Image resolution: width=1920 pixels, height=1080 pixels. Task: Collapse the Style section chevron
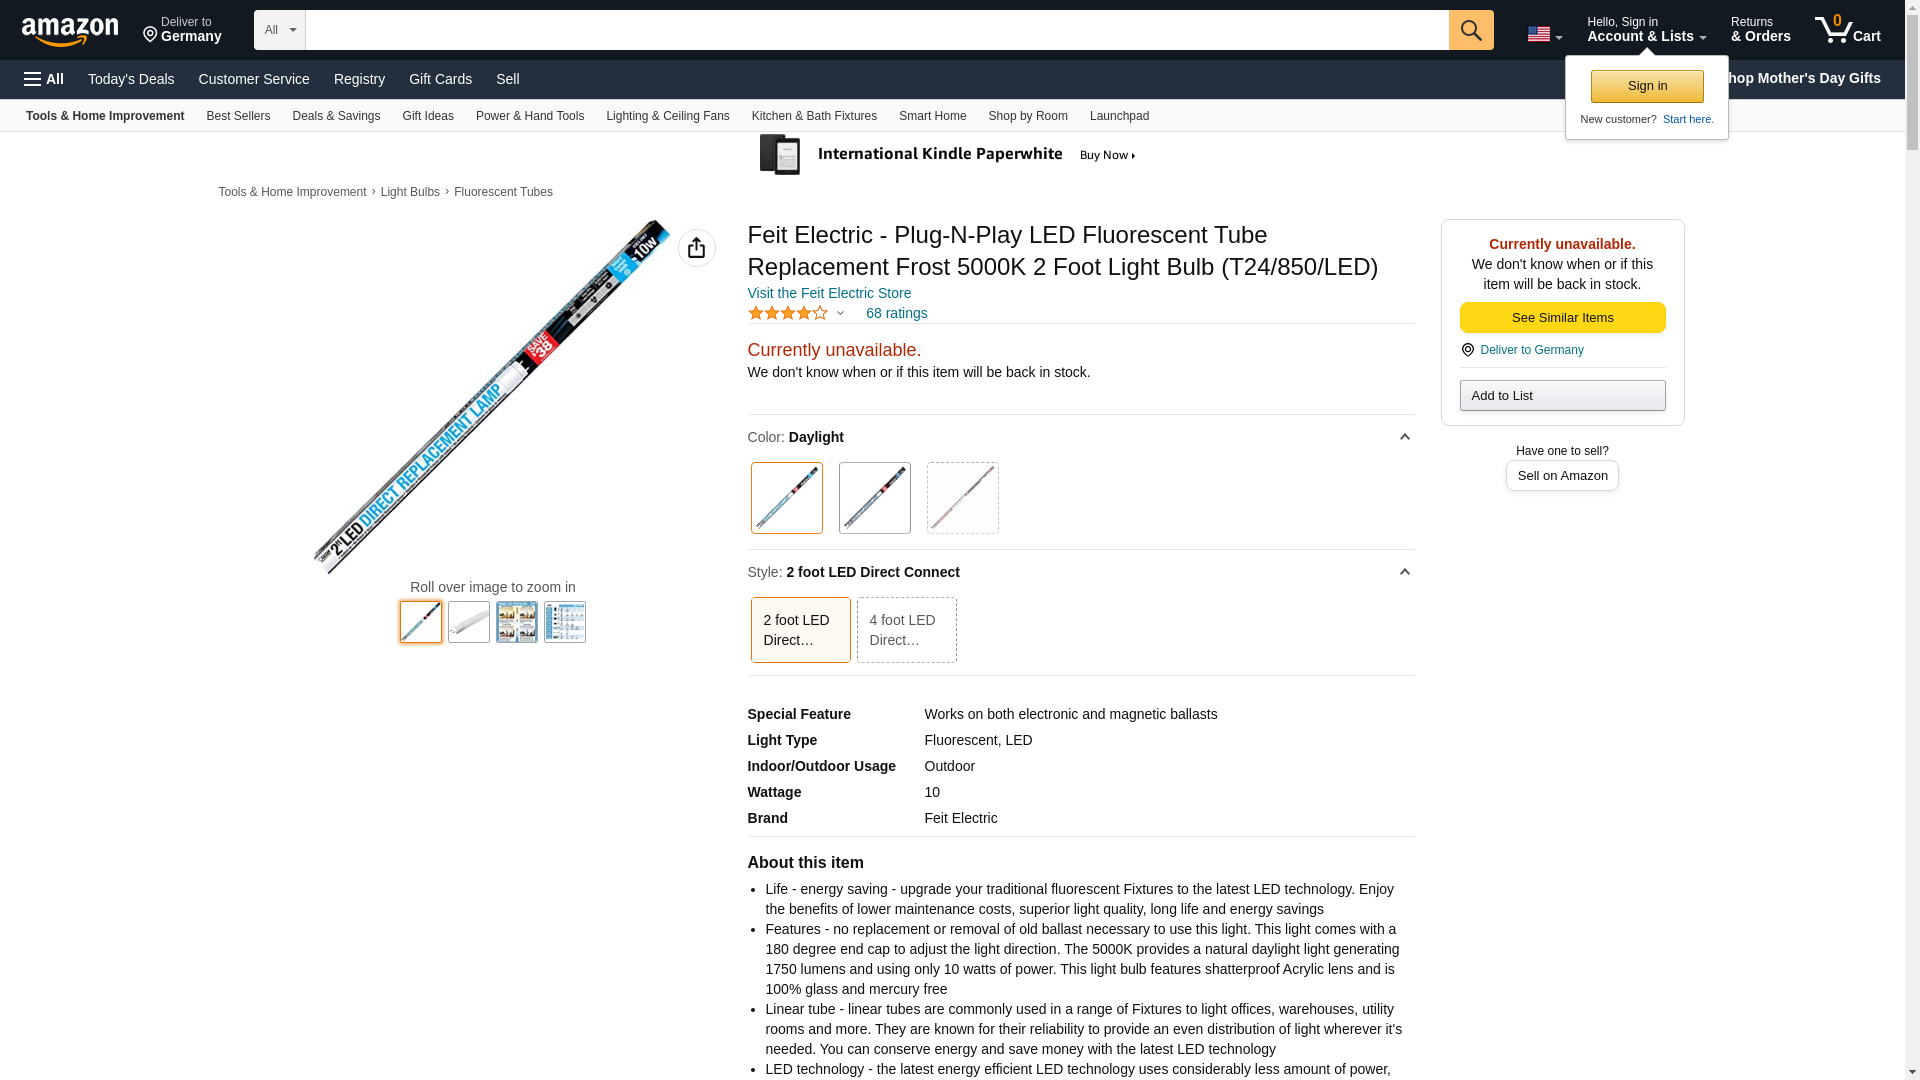coord(1404,572)
